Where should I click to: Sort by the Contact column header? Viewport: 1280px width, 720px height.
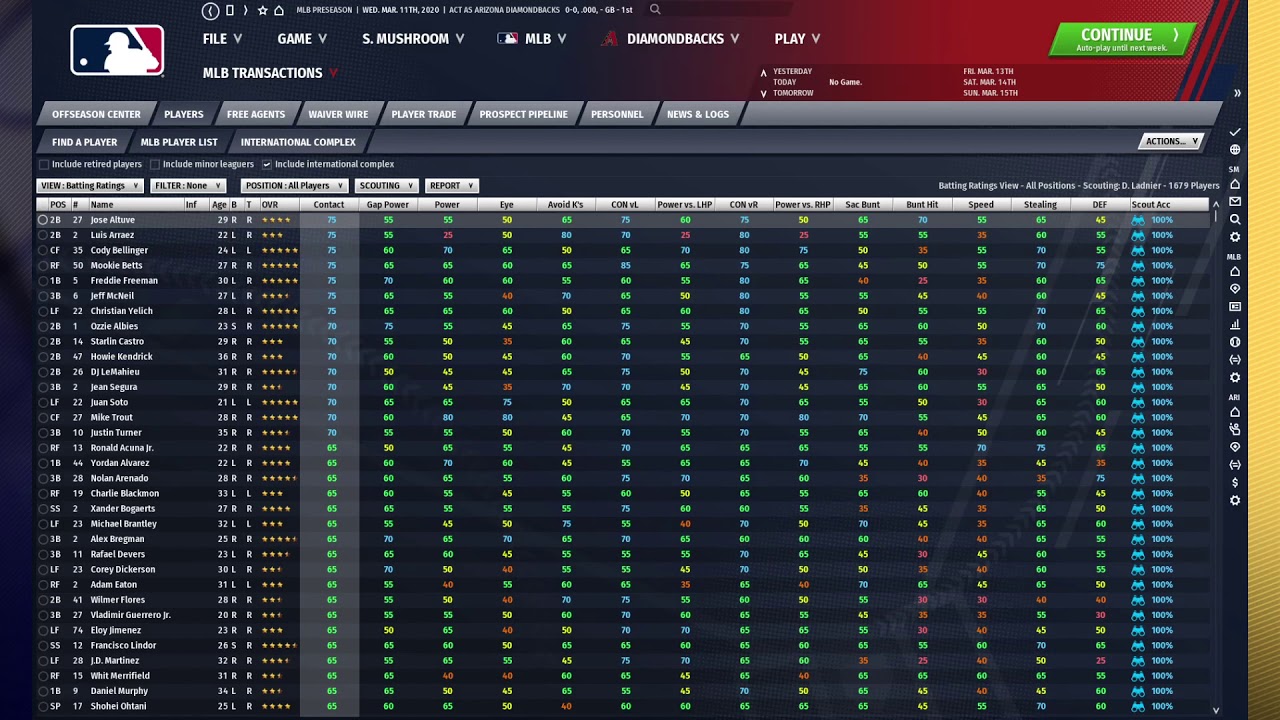(x=329, y=205)
